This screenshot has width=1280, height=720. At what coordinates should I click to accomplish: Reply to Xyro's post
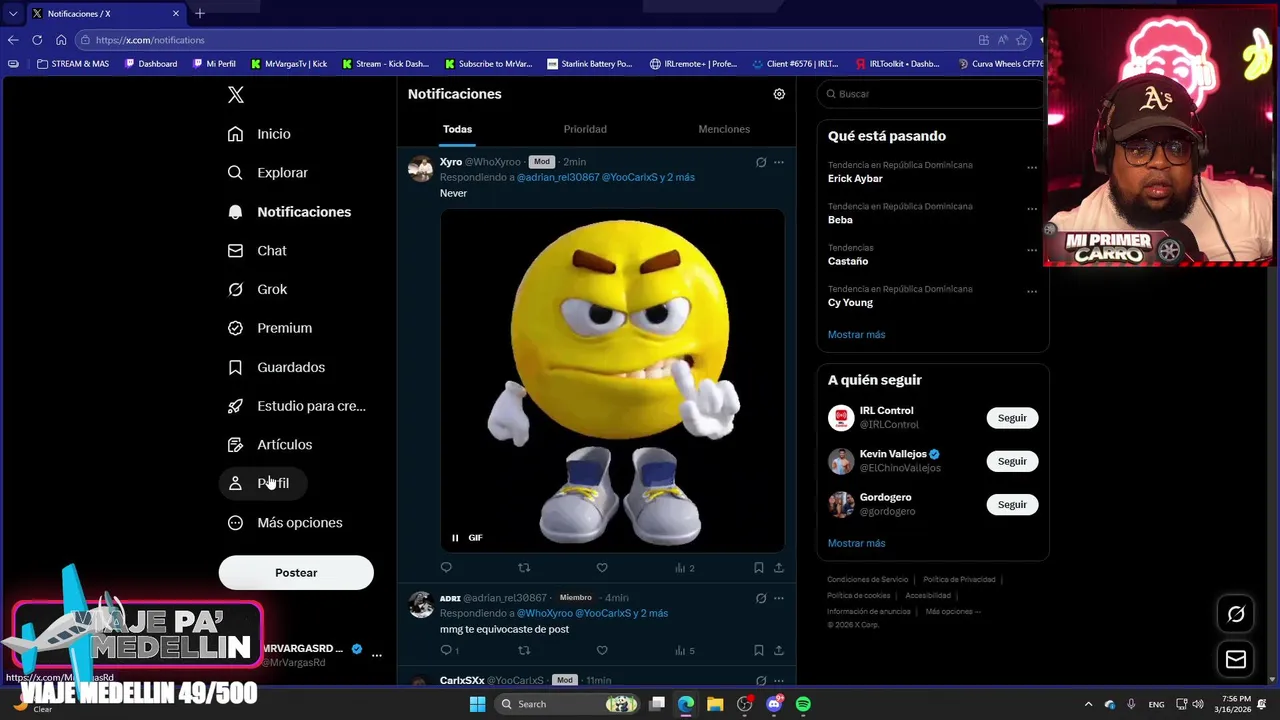(x=446, y=568)
